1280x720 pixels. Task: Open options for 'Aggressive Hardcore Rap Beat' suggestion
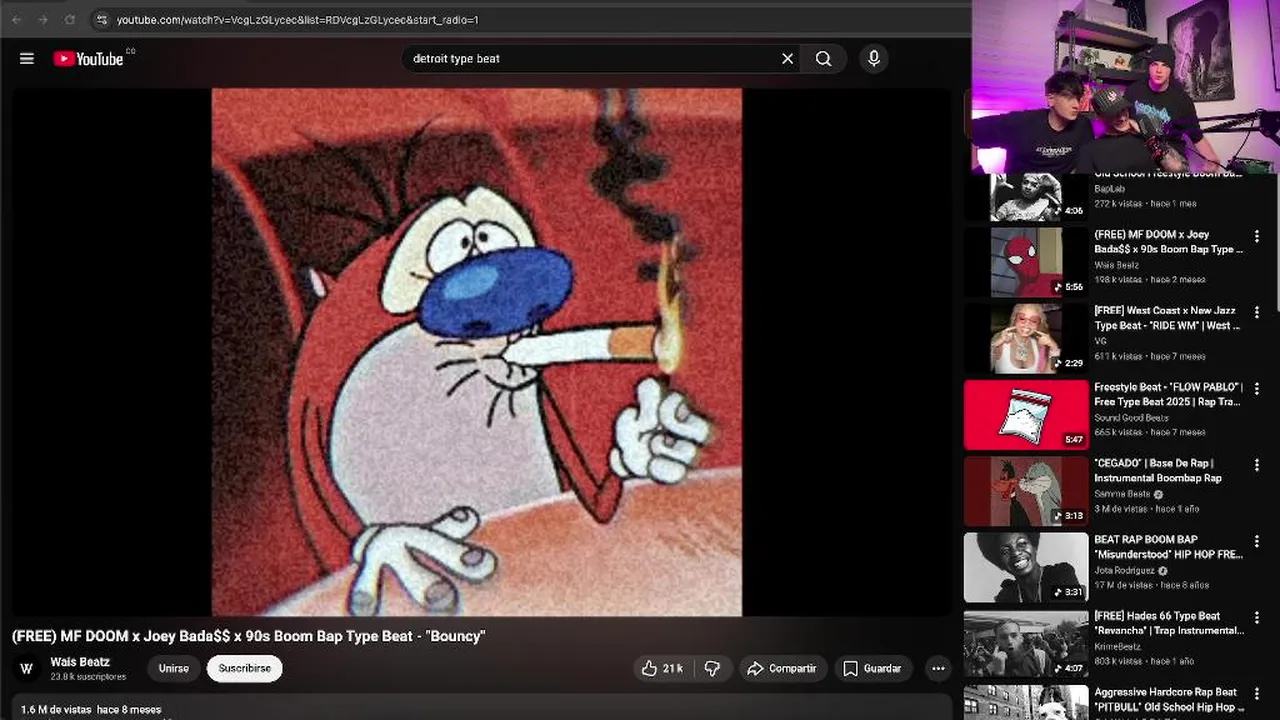tap(1257, 693)
